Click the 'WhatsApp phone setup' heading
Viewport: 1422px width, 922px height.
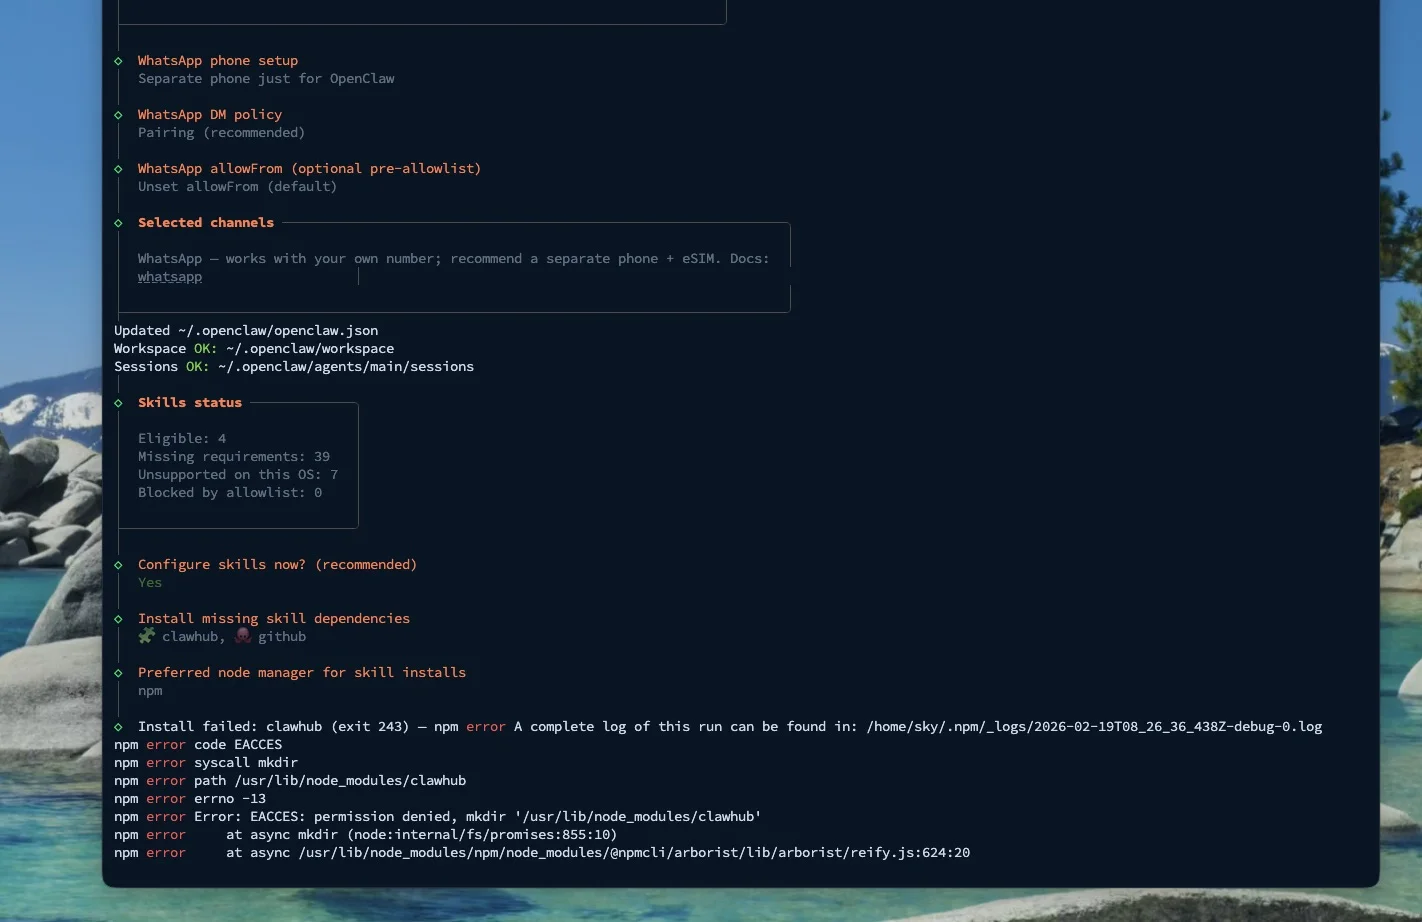(x=218, y=61)
